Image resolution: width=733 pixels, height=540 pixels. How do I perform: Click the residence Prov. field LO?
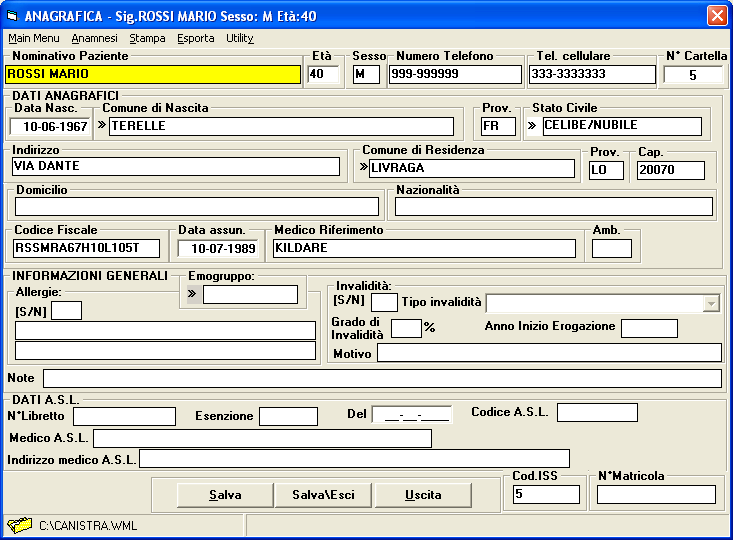(606, 170)
